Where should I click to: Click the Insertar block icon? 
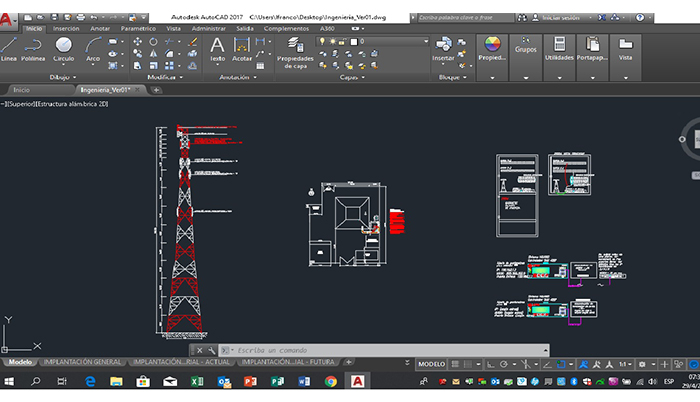(443, 46)
